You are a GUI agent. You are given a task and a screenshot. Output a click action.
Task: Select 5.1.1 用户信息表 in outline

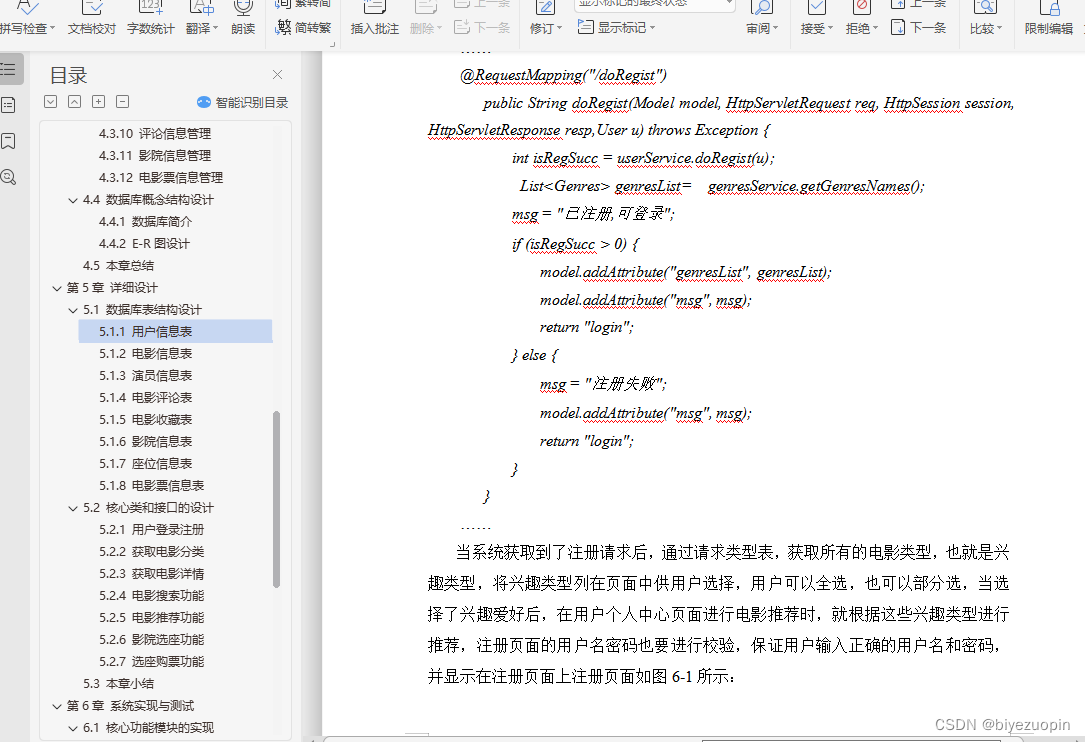(176, 332)
